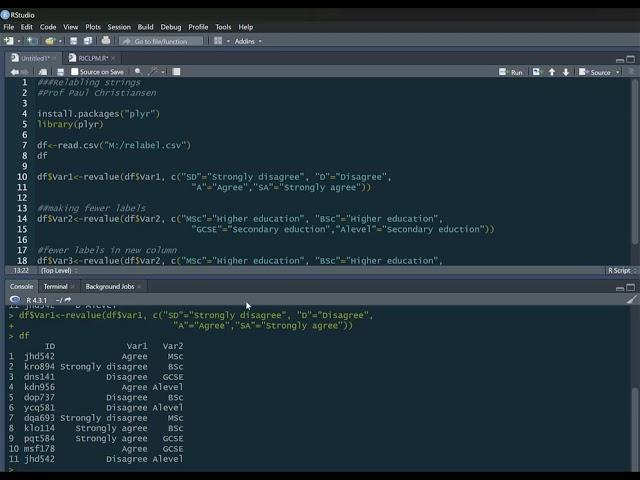
Task: Open the Code menu
Action: click(x=48, y=27)
